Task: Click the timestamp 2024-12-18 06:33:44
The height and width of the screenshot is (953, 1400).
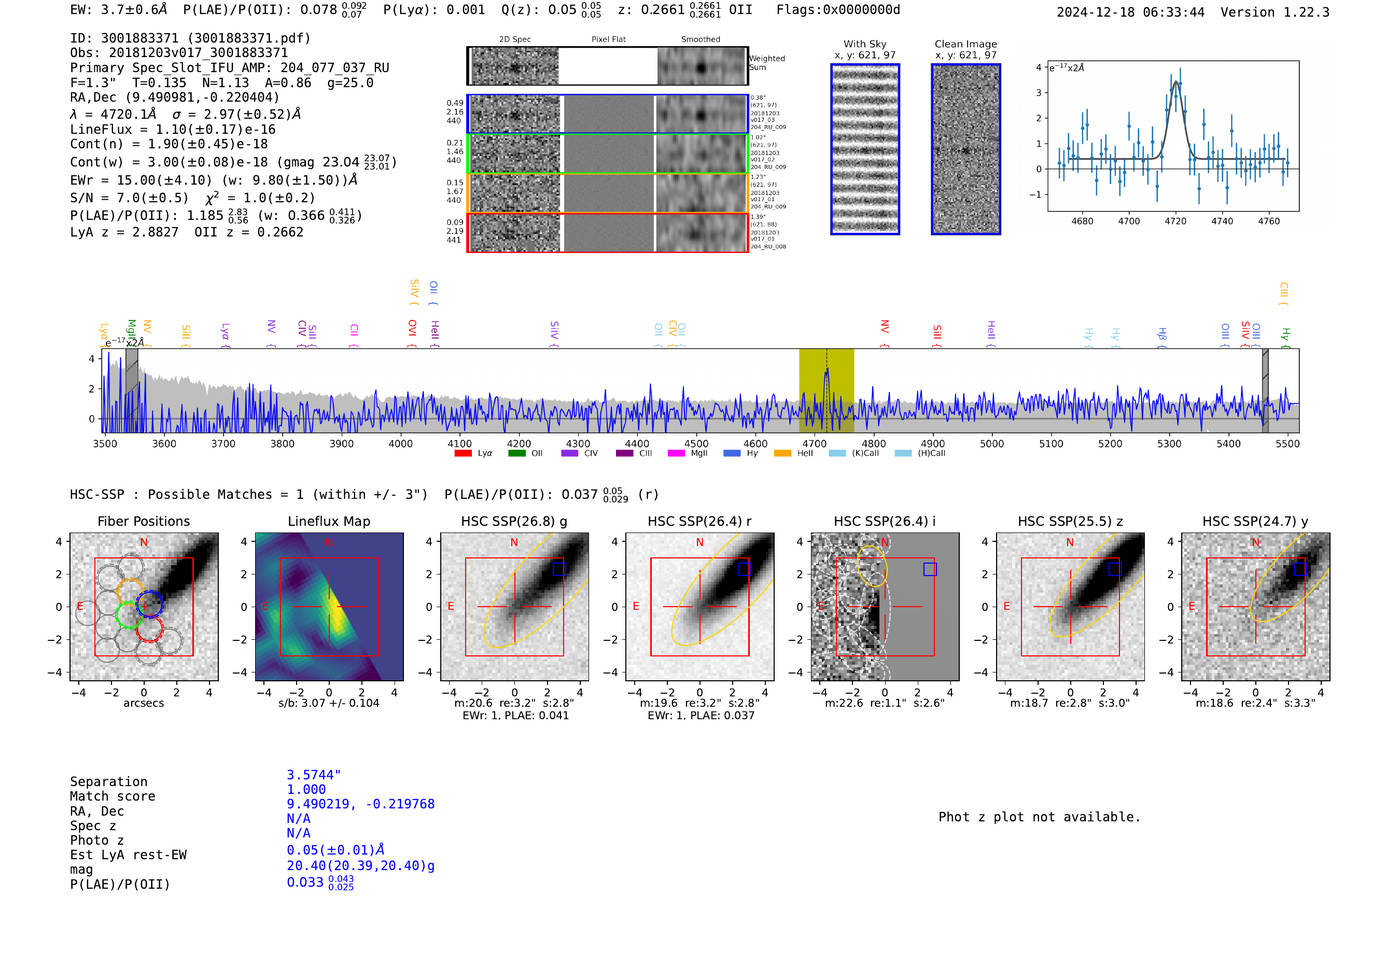Action: [x=1131, y=12]
